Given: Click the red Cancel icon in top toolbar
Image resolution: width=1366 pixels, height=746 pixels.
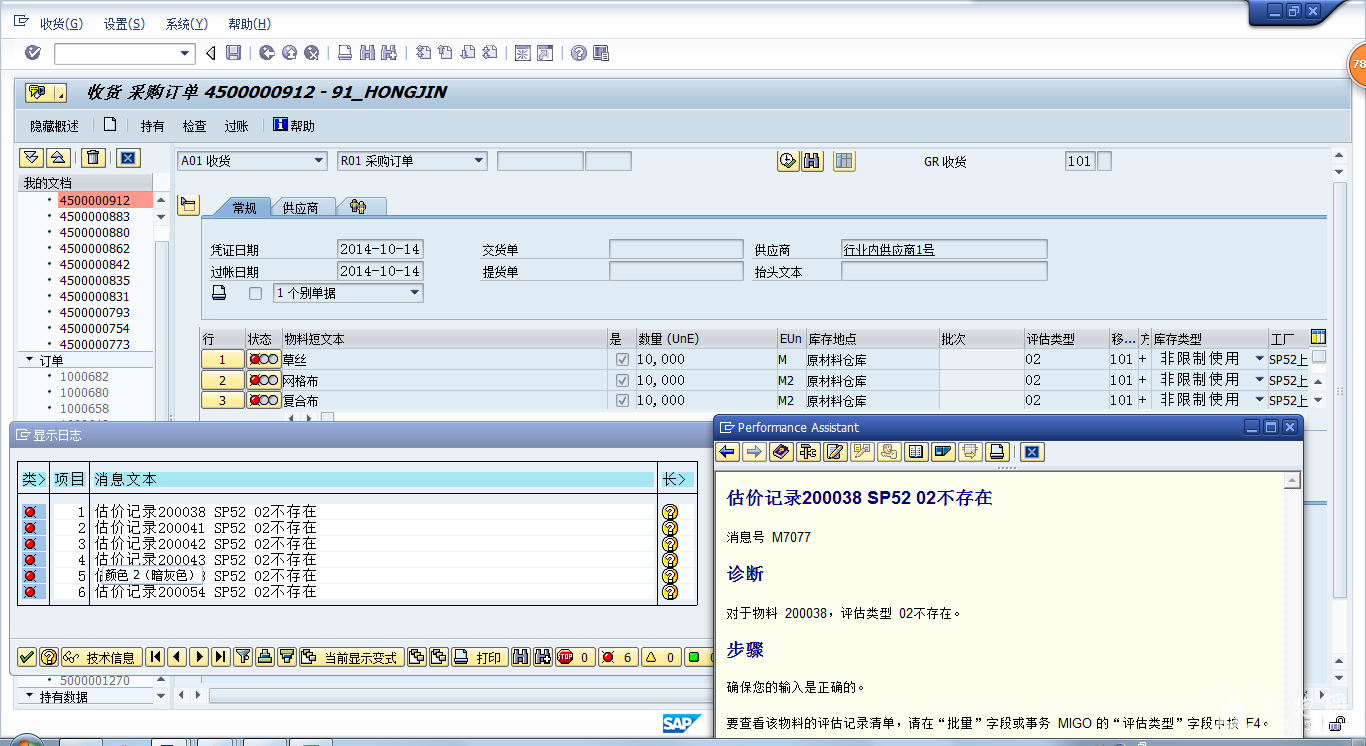Looking at the screenshot, I should pyautogui.click(x=312, y=53).
